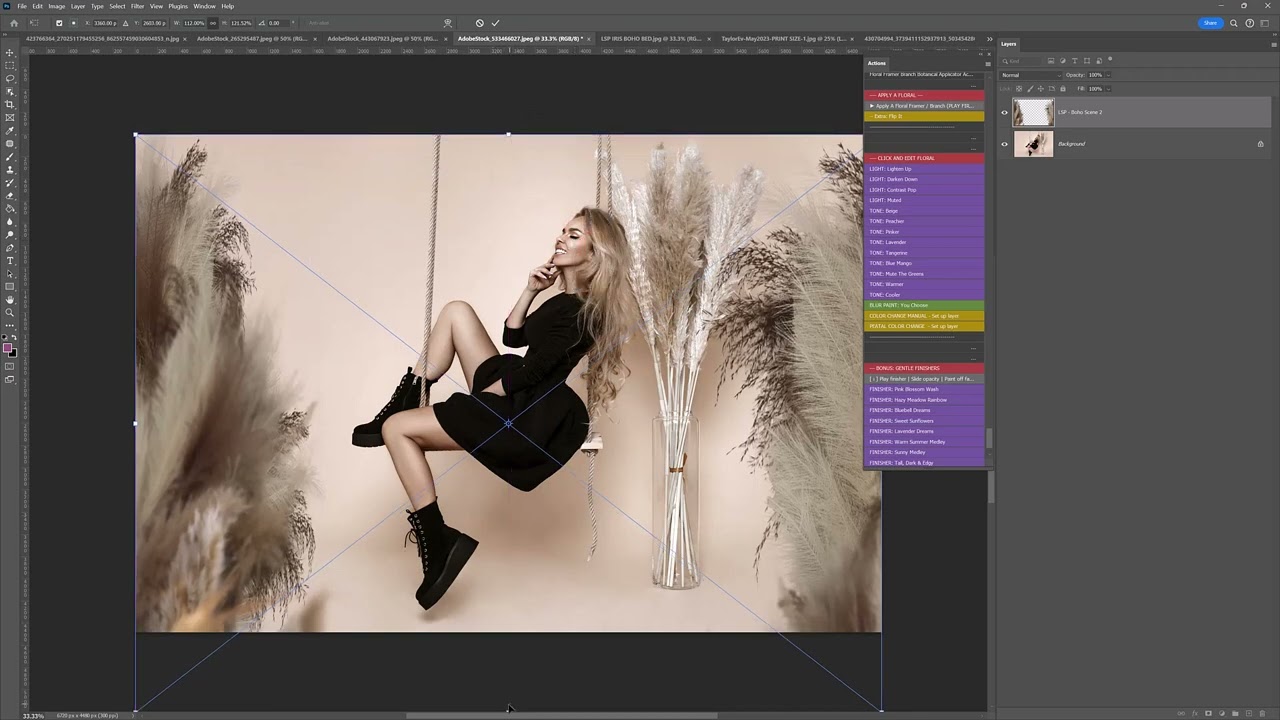This screenshot has height=720, width=1280.
Task: Click the foreground color swatch
Action: point(8,348)
